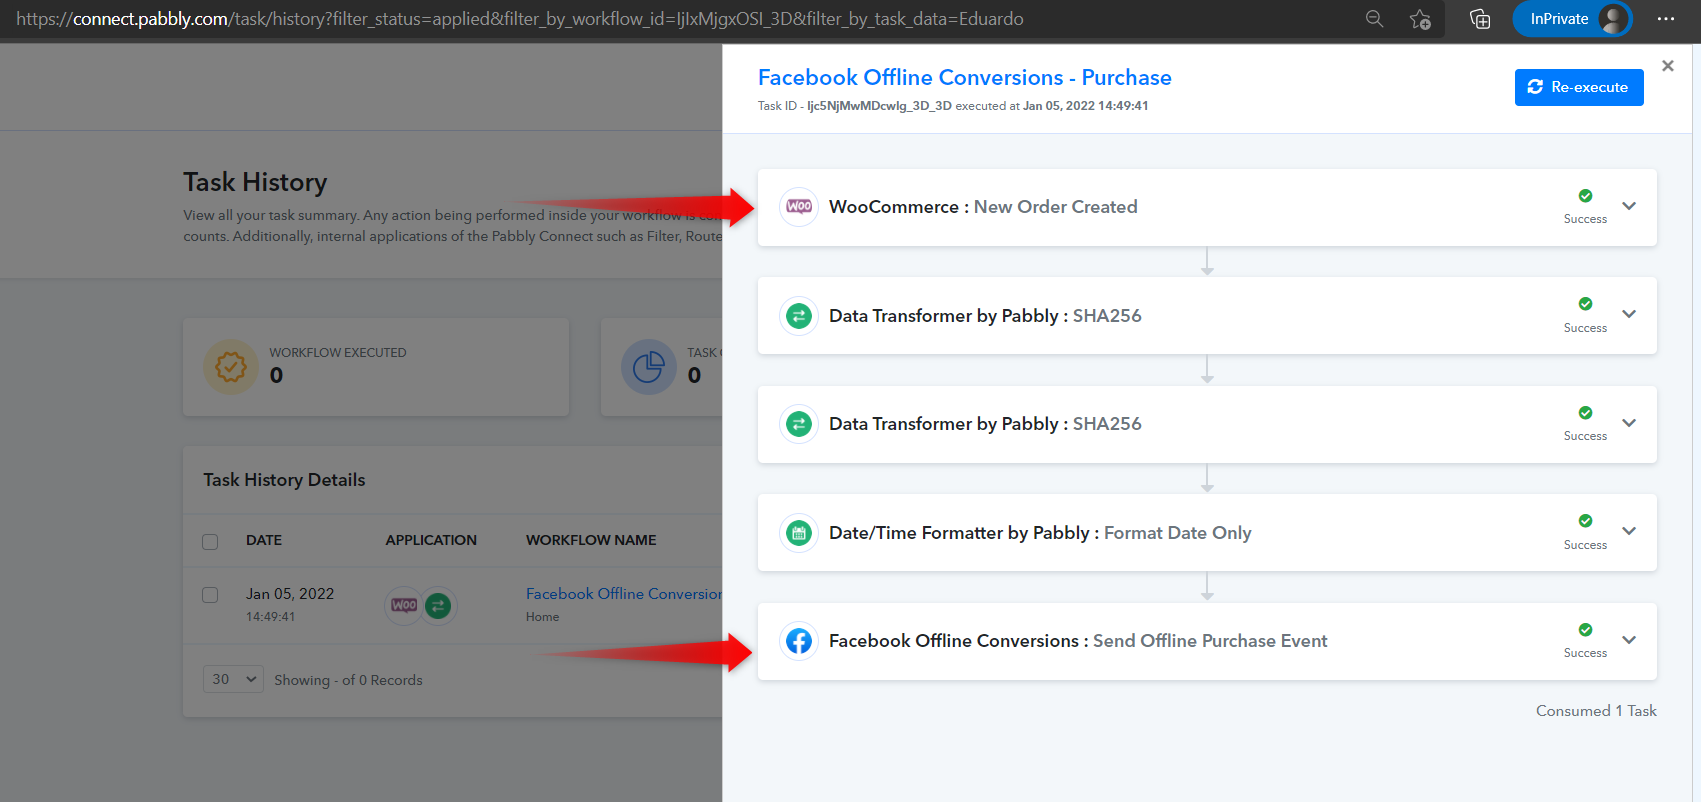Click the 'Task History Details' heading
Image resolution: width=1701 pixels, height=802 pixels.
tap(284, 480)
